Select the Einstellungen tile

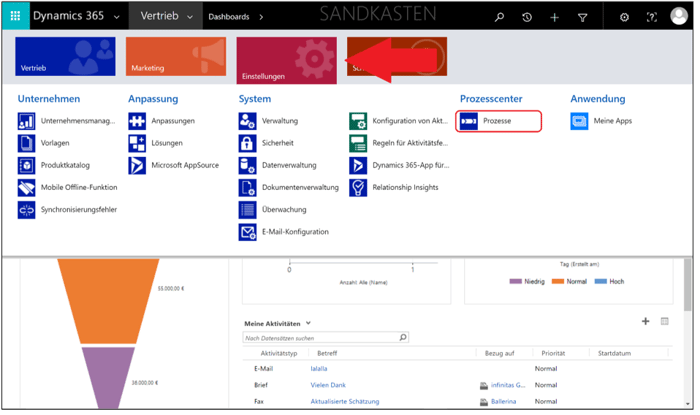click(x=287, y=60)
